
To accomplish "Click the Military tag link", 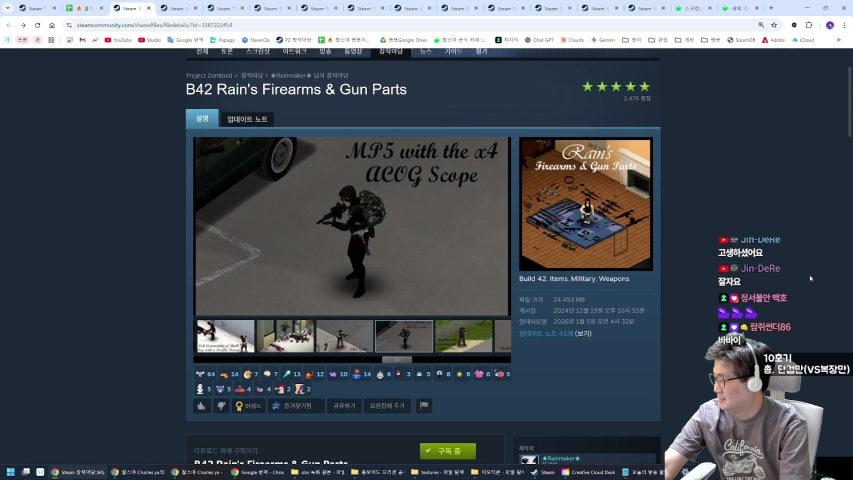I will tap(583, 279).
